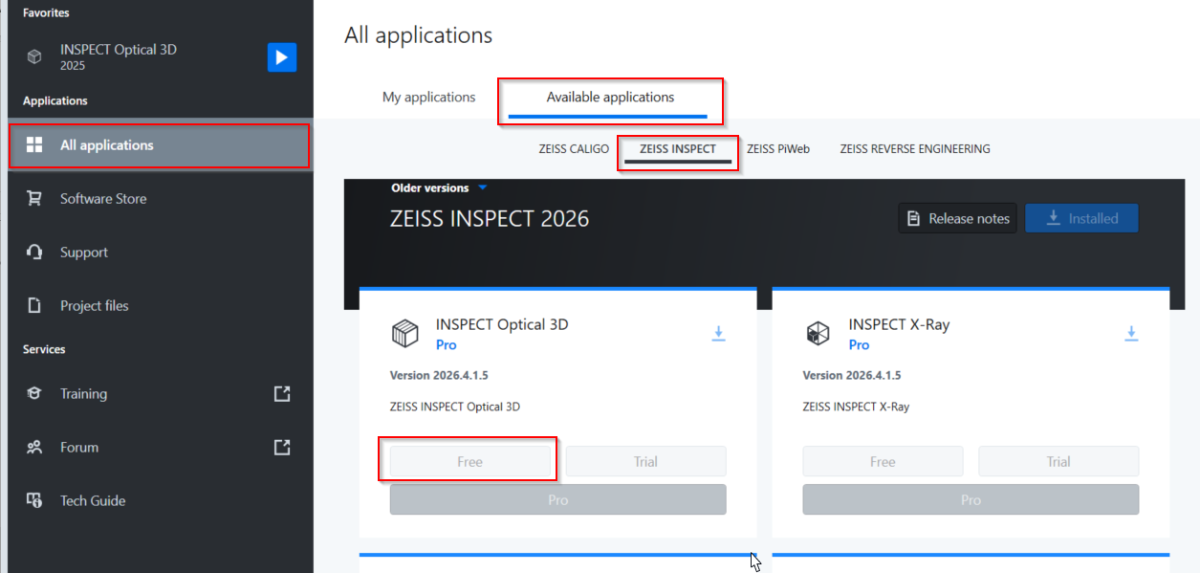Click the Installed button
The height and width of the screenshot is (573, 1200).
(1081, 218)
